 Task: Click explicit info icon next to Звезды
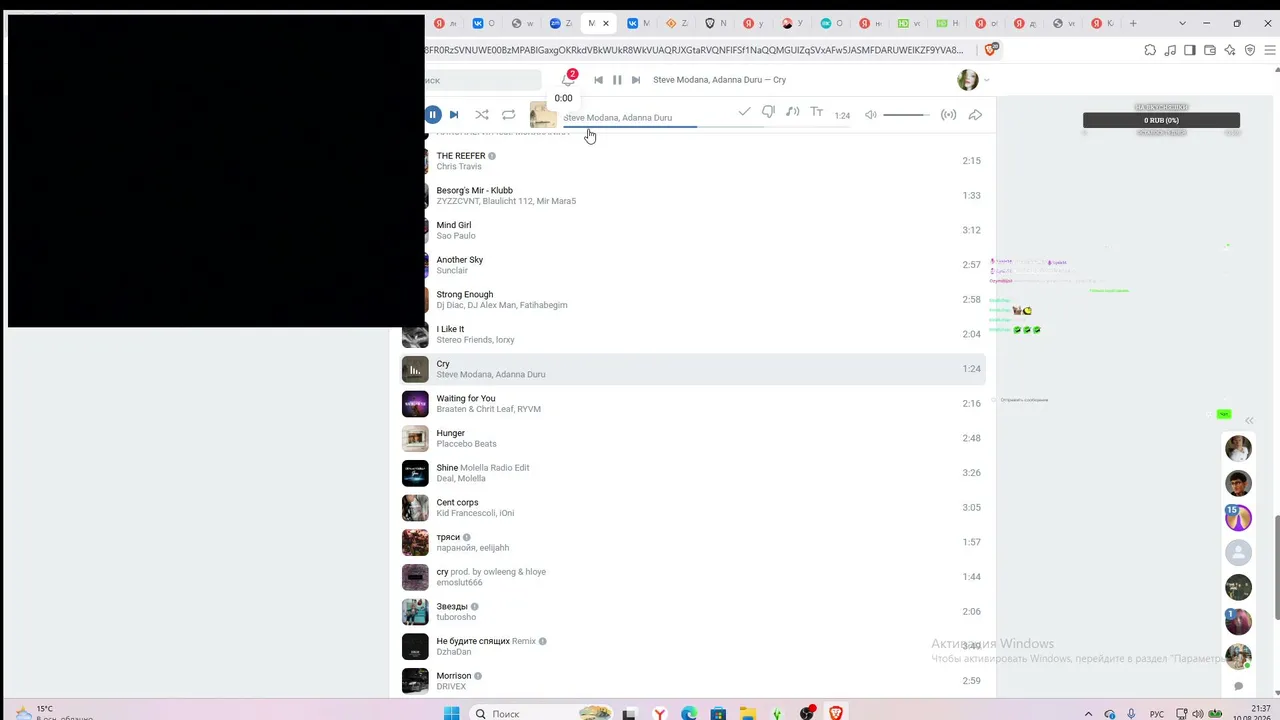point(475,607)
